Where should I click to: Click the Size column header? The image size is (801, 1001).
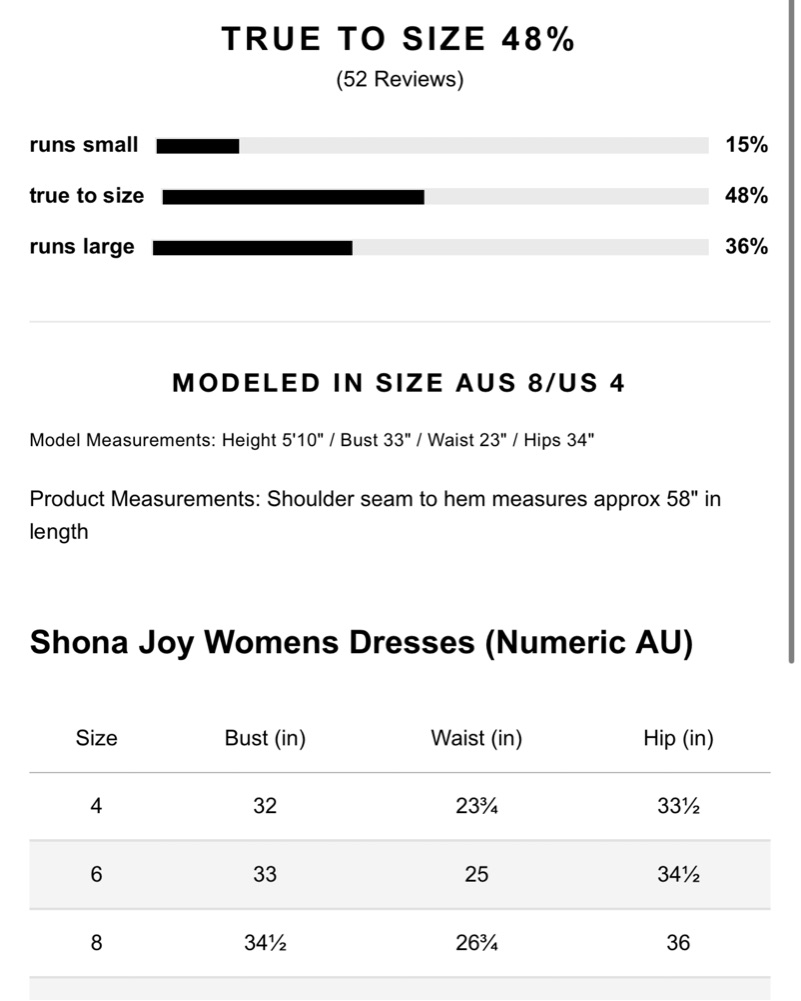[x=96, y=738]
